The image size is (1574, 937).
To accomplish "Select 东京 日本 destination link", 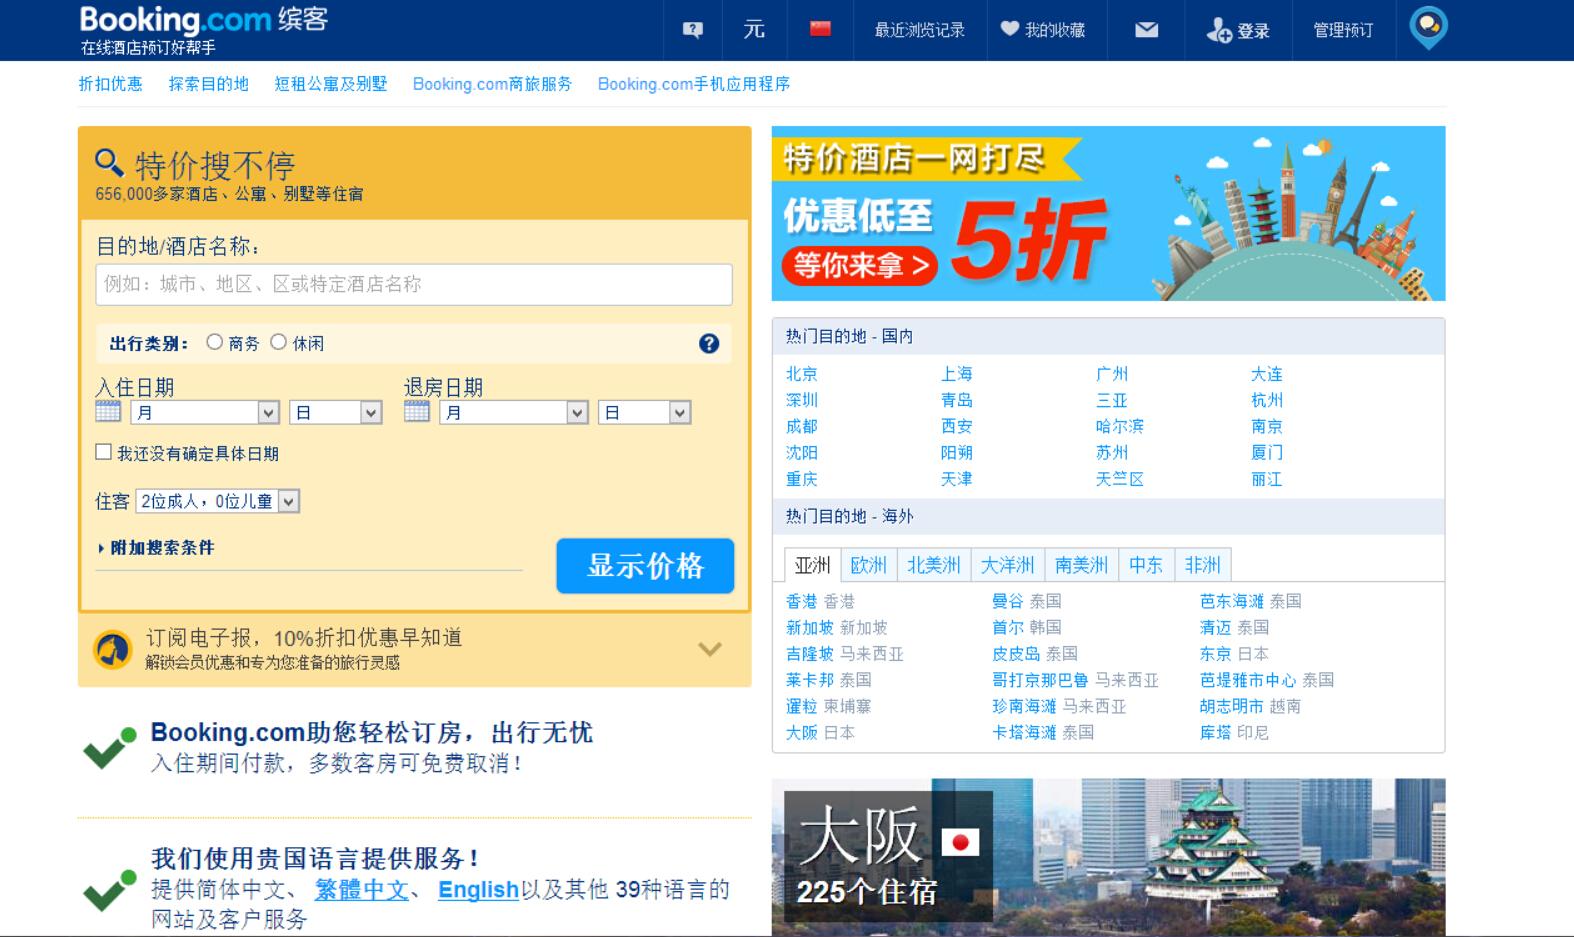I will (1234, 654).
